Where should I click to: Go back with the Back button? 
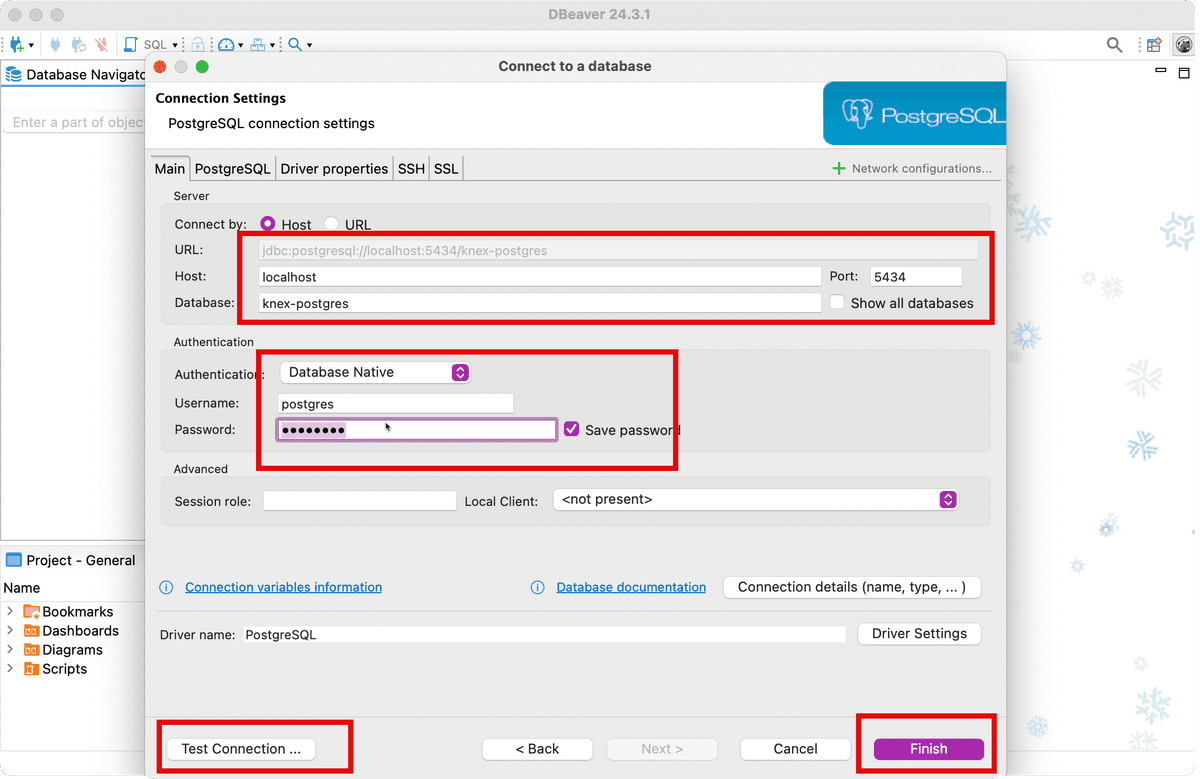coord(537,749)
